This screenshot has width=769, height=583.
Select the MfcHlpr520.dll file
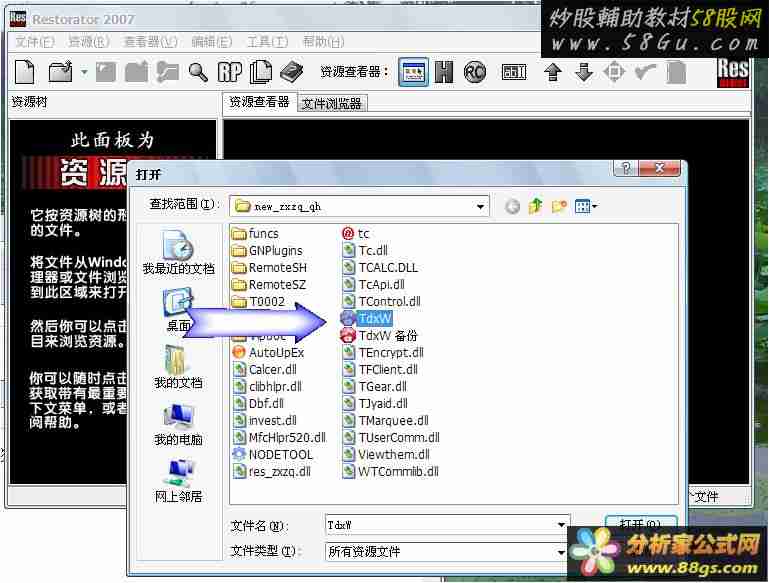pyautogui.click(x=280, y=437)
